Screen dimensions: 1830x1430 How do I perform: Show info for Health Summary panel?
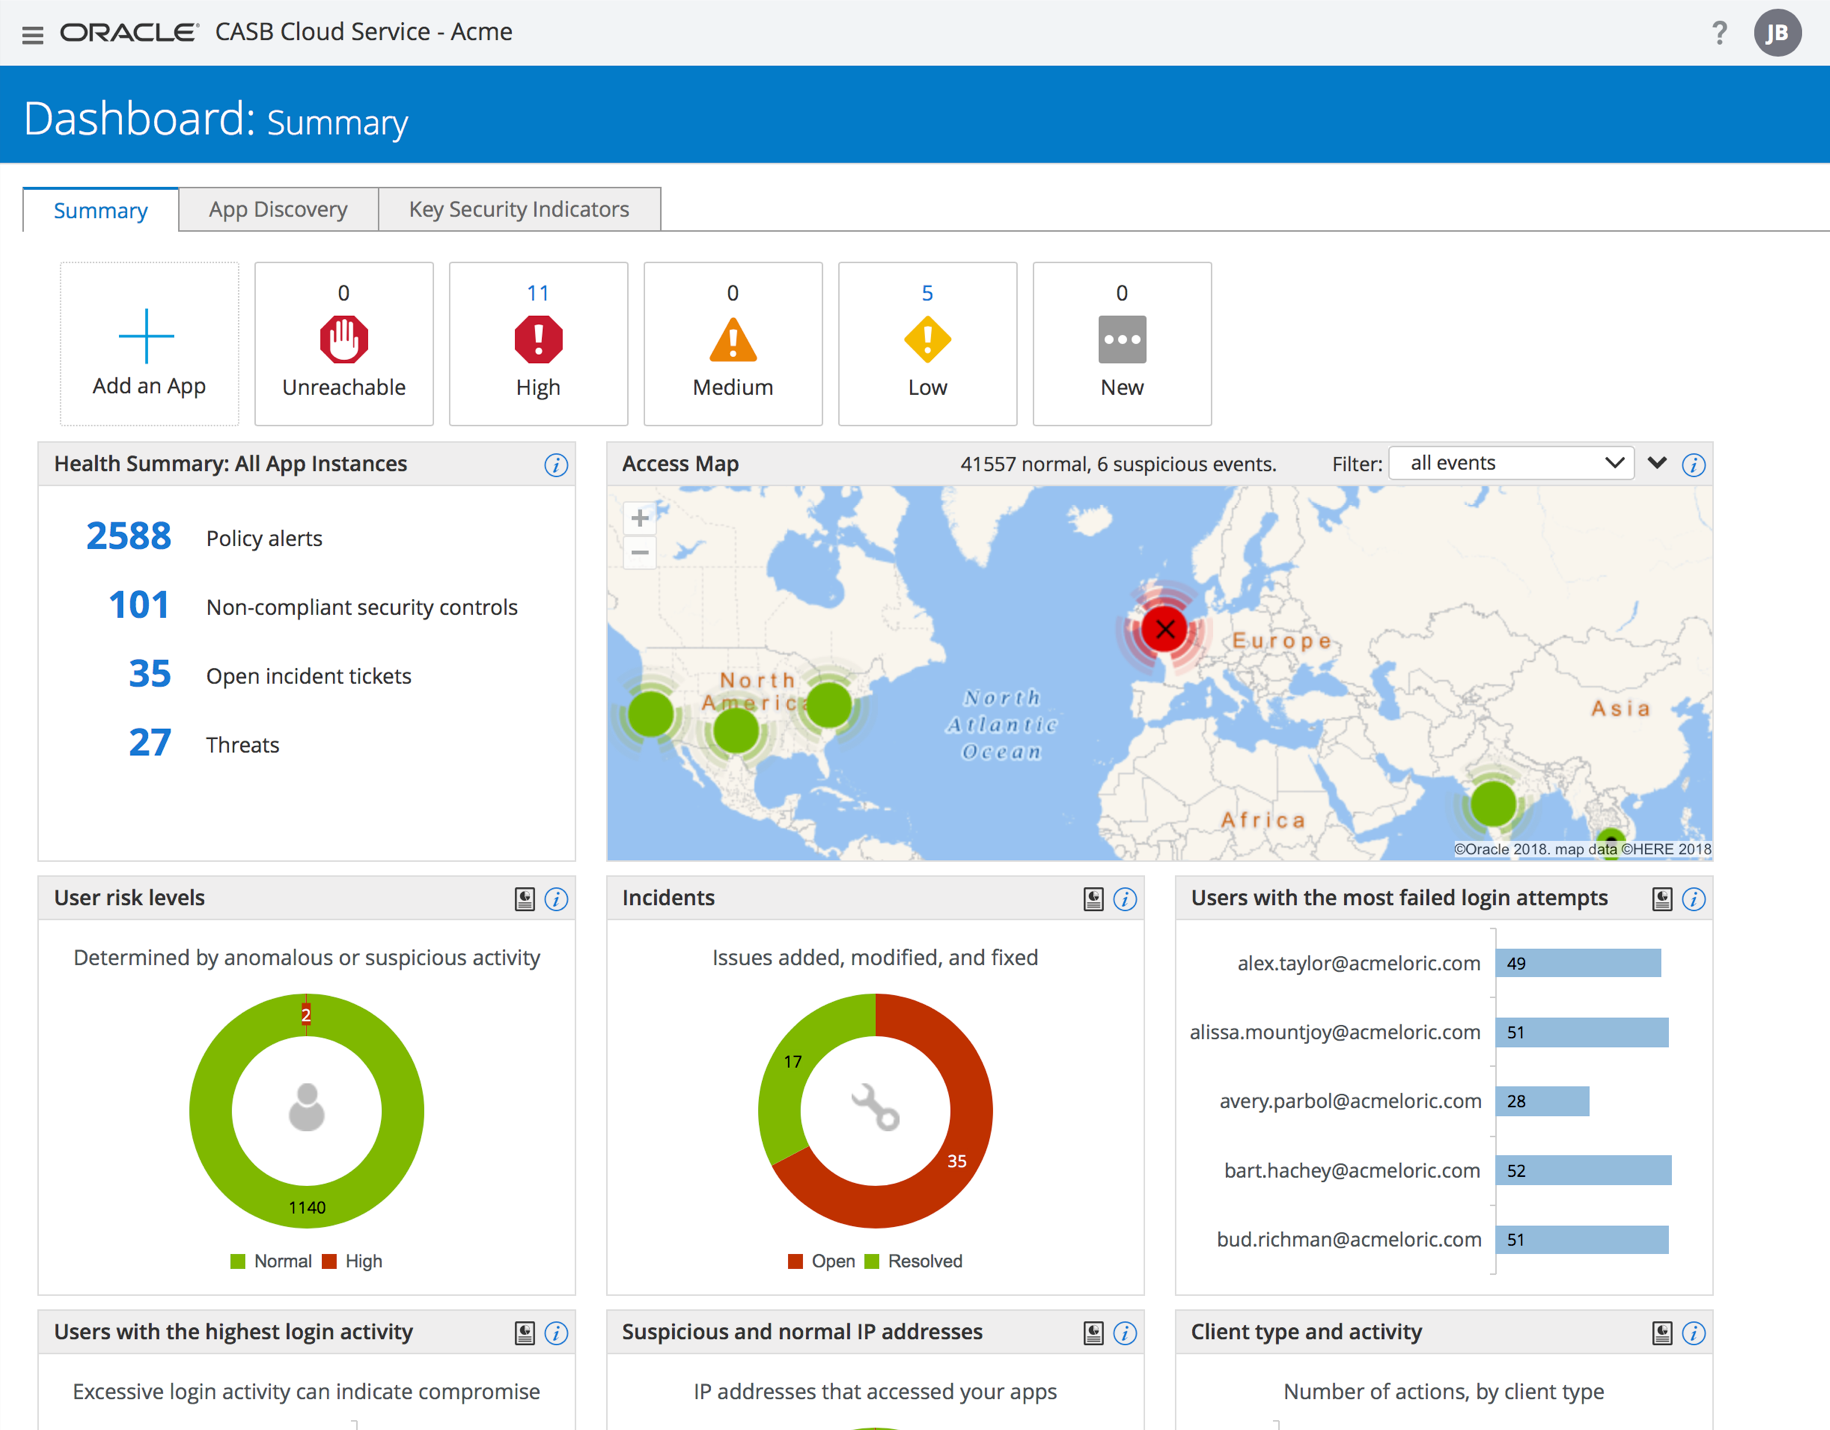pos(556,465)
